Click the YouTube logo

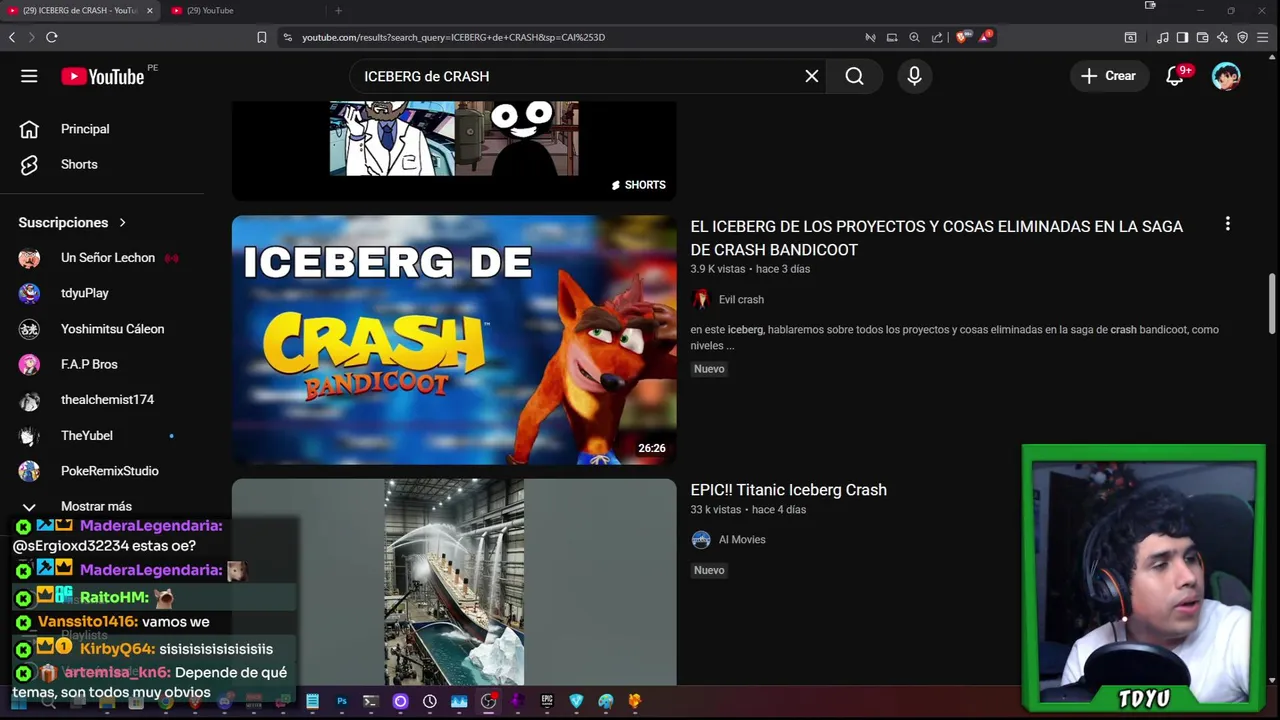point(103,76)
